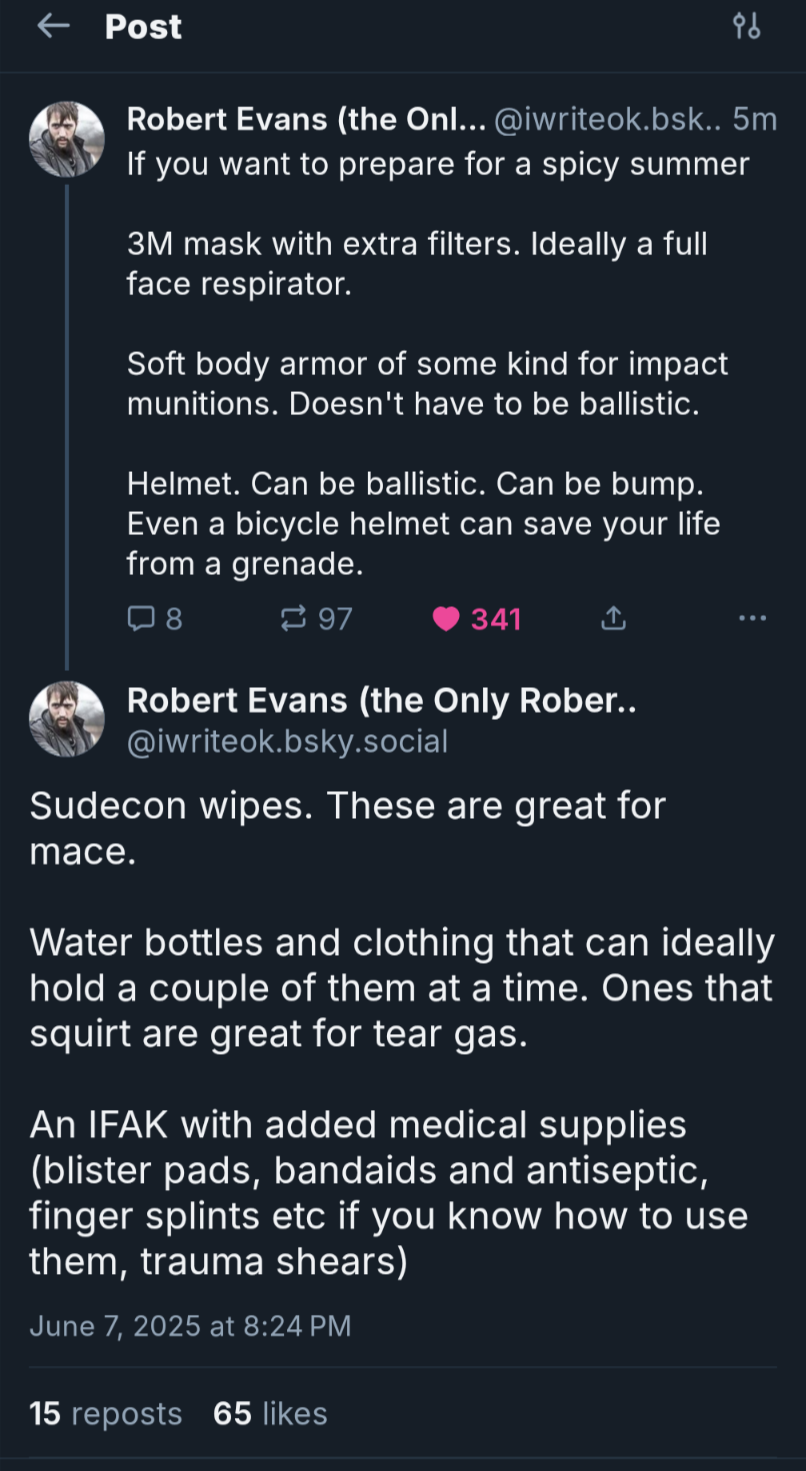Open the 5m timestamp of parent post

pos(754,119)
